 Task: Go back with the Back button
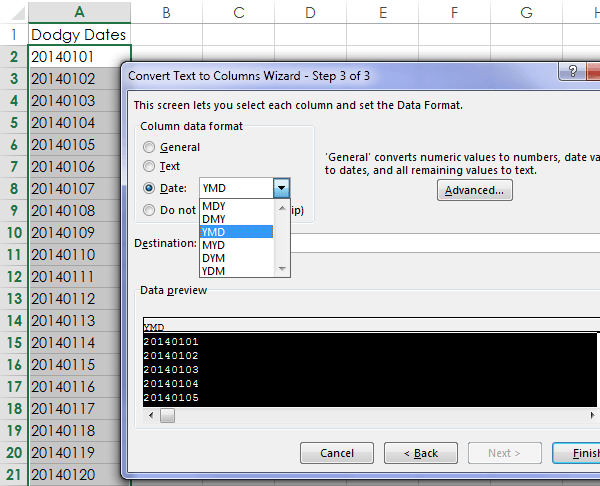(421, 453)
